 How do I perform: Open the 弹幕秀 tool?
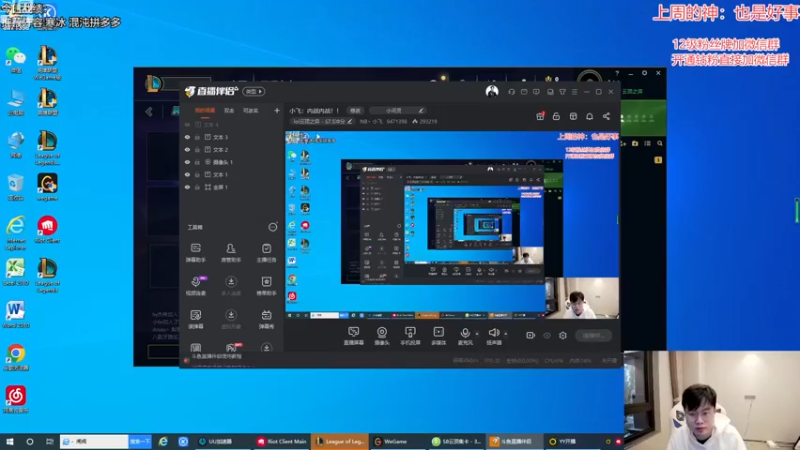(266, 319)
